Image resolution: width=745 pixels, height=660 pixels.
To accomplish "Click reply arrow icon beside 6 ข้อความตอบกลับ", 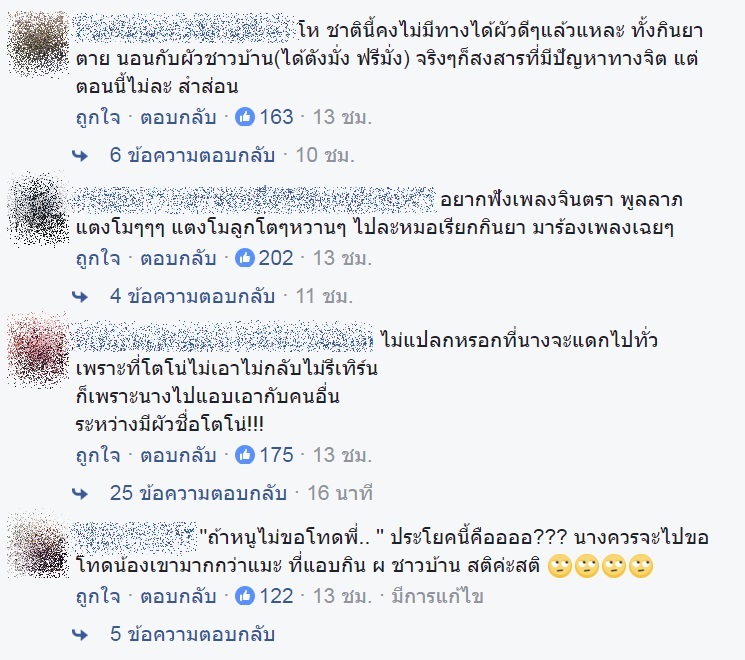I will [x=80, y=155].
